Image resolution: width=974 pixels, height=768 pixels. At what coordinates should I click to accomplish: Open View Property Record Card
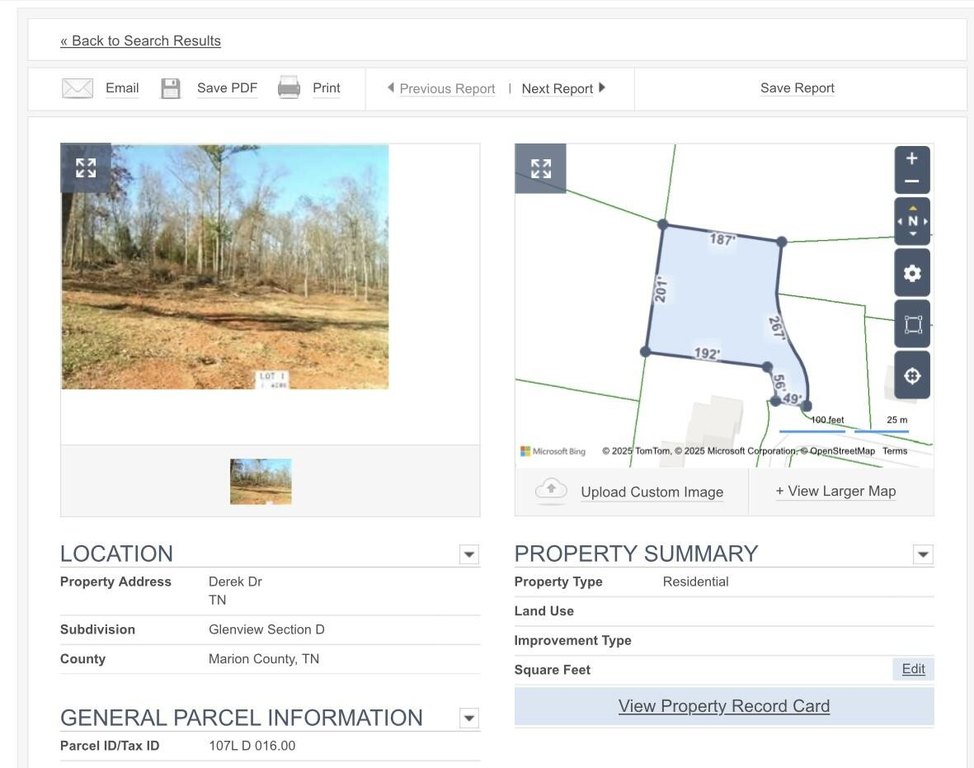click(x=724, y=706)
